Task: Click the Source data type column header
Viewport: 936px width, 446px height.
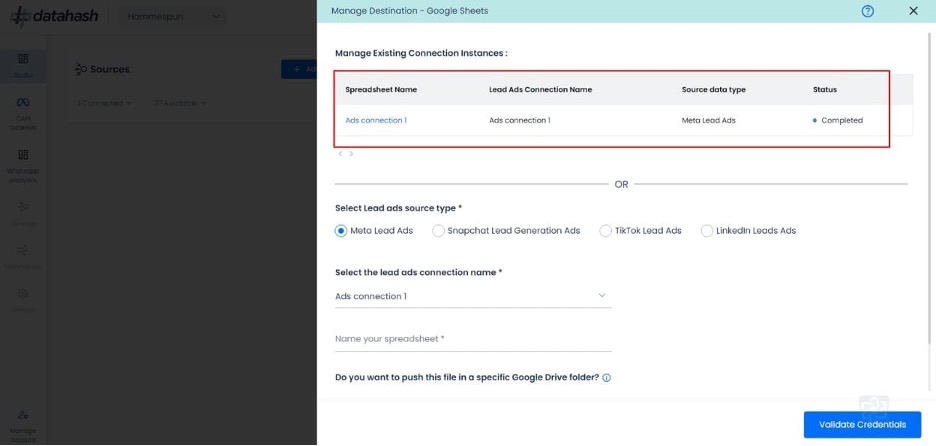Action: tap(713, 90)
